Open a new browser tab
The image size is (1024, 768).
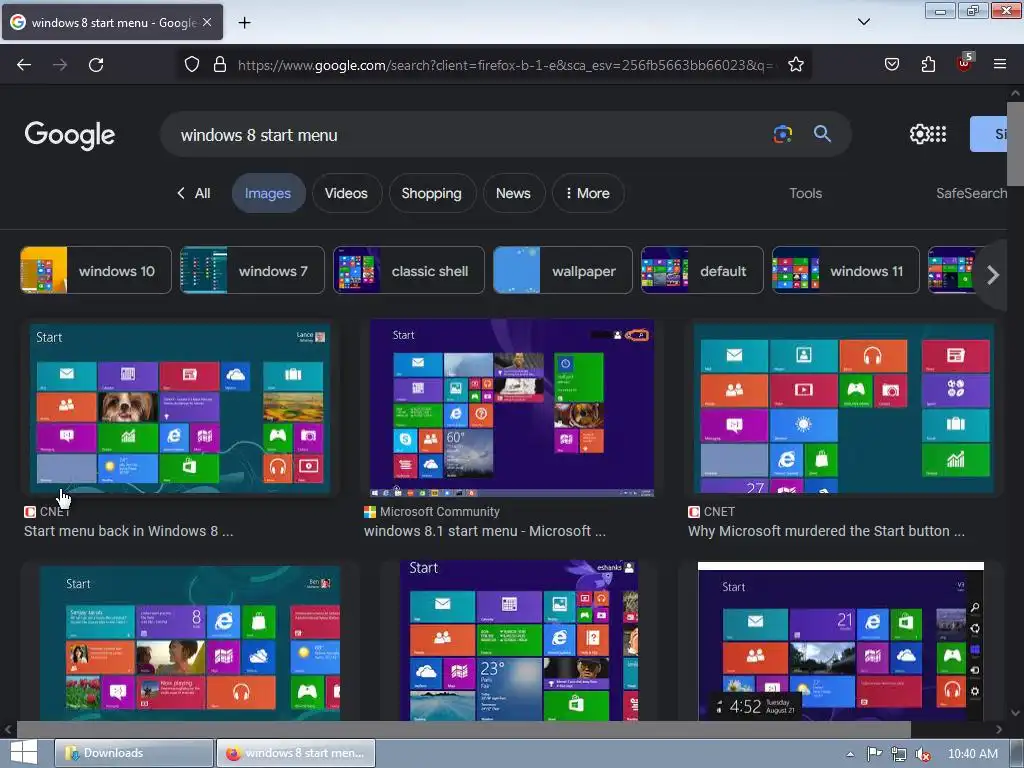(x=244, y=23)
